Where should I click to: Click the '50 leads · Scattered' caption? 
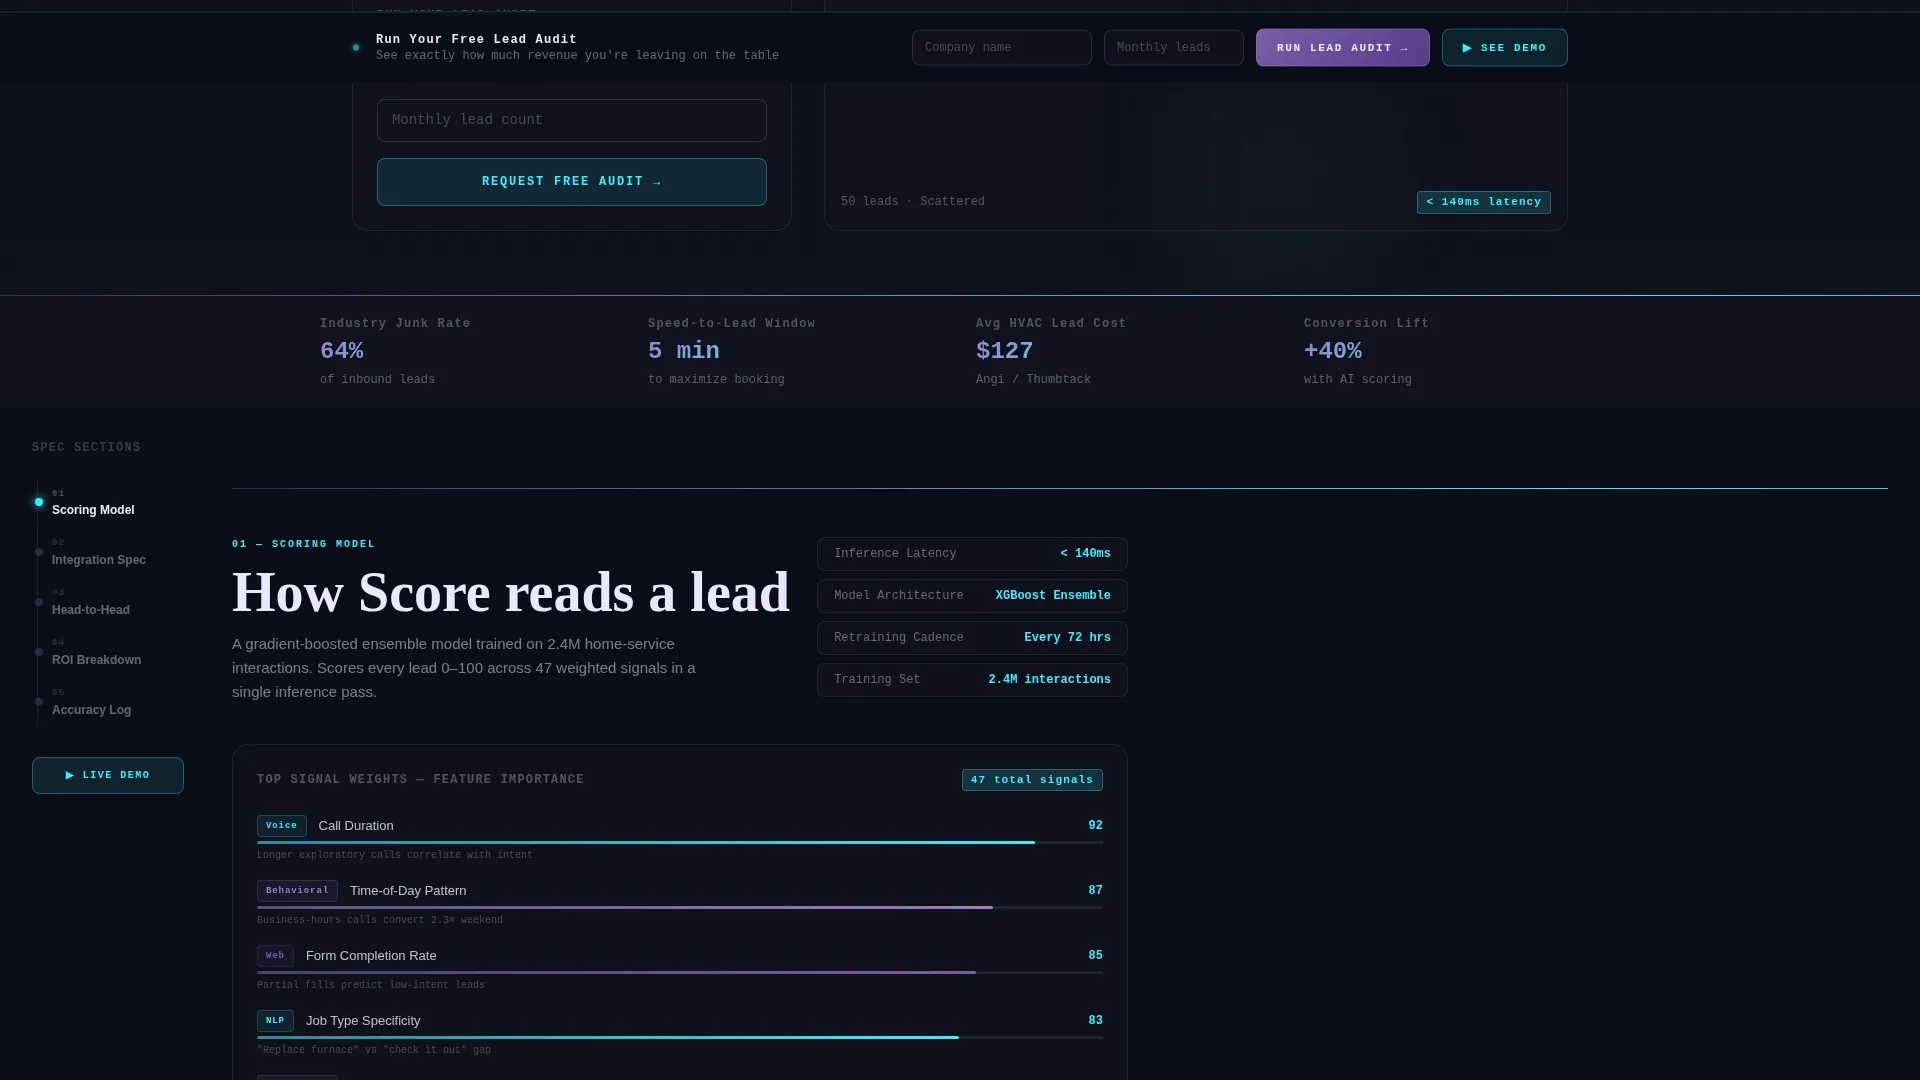pos(912,202)
